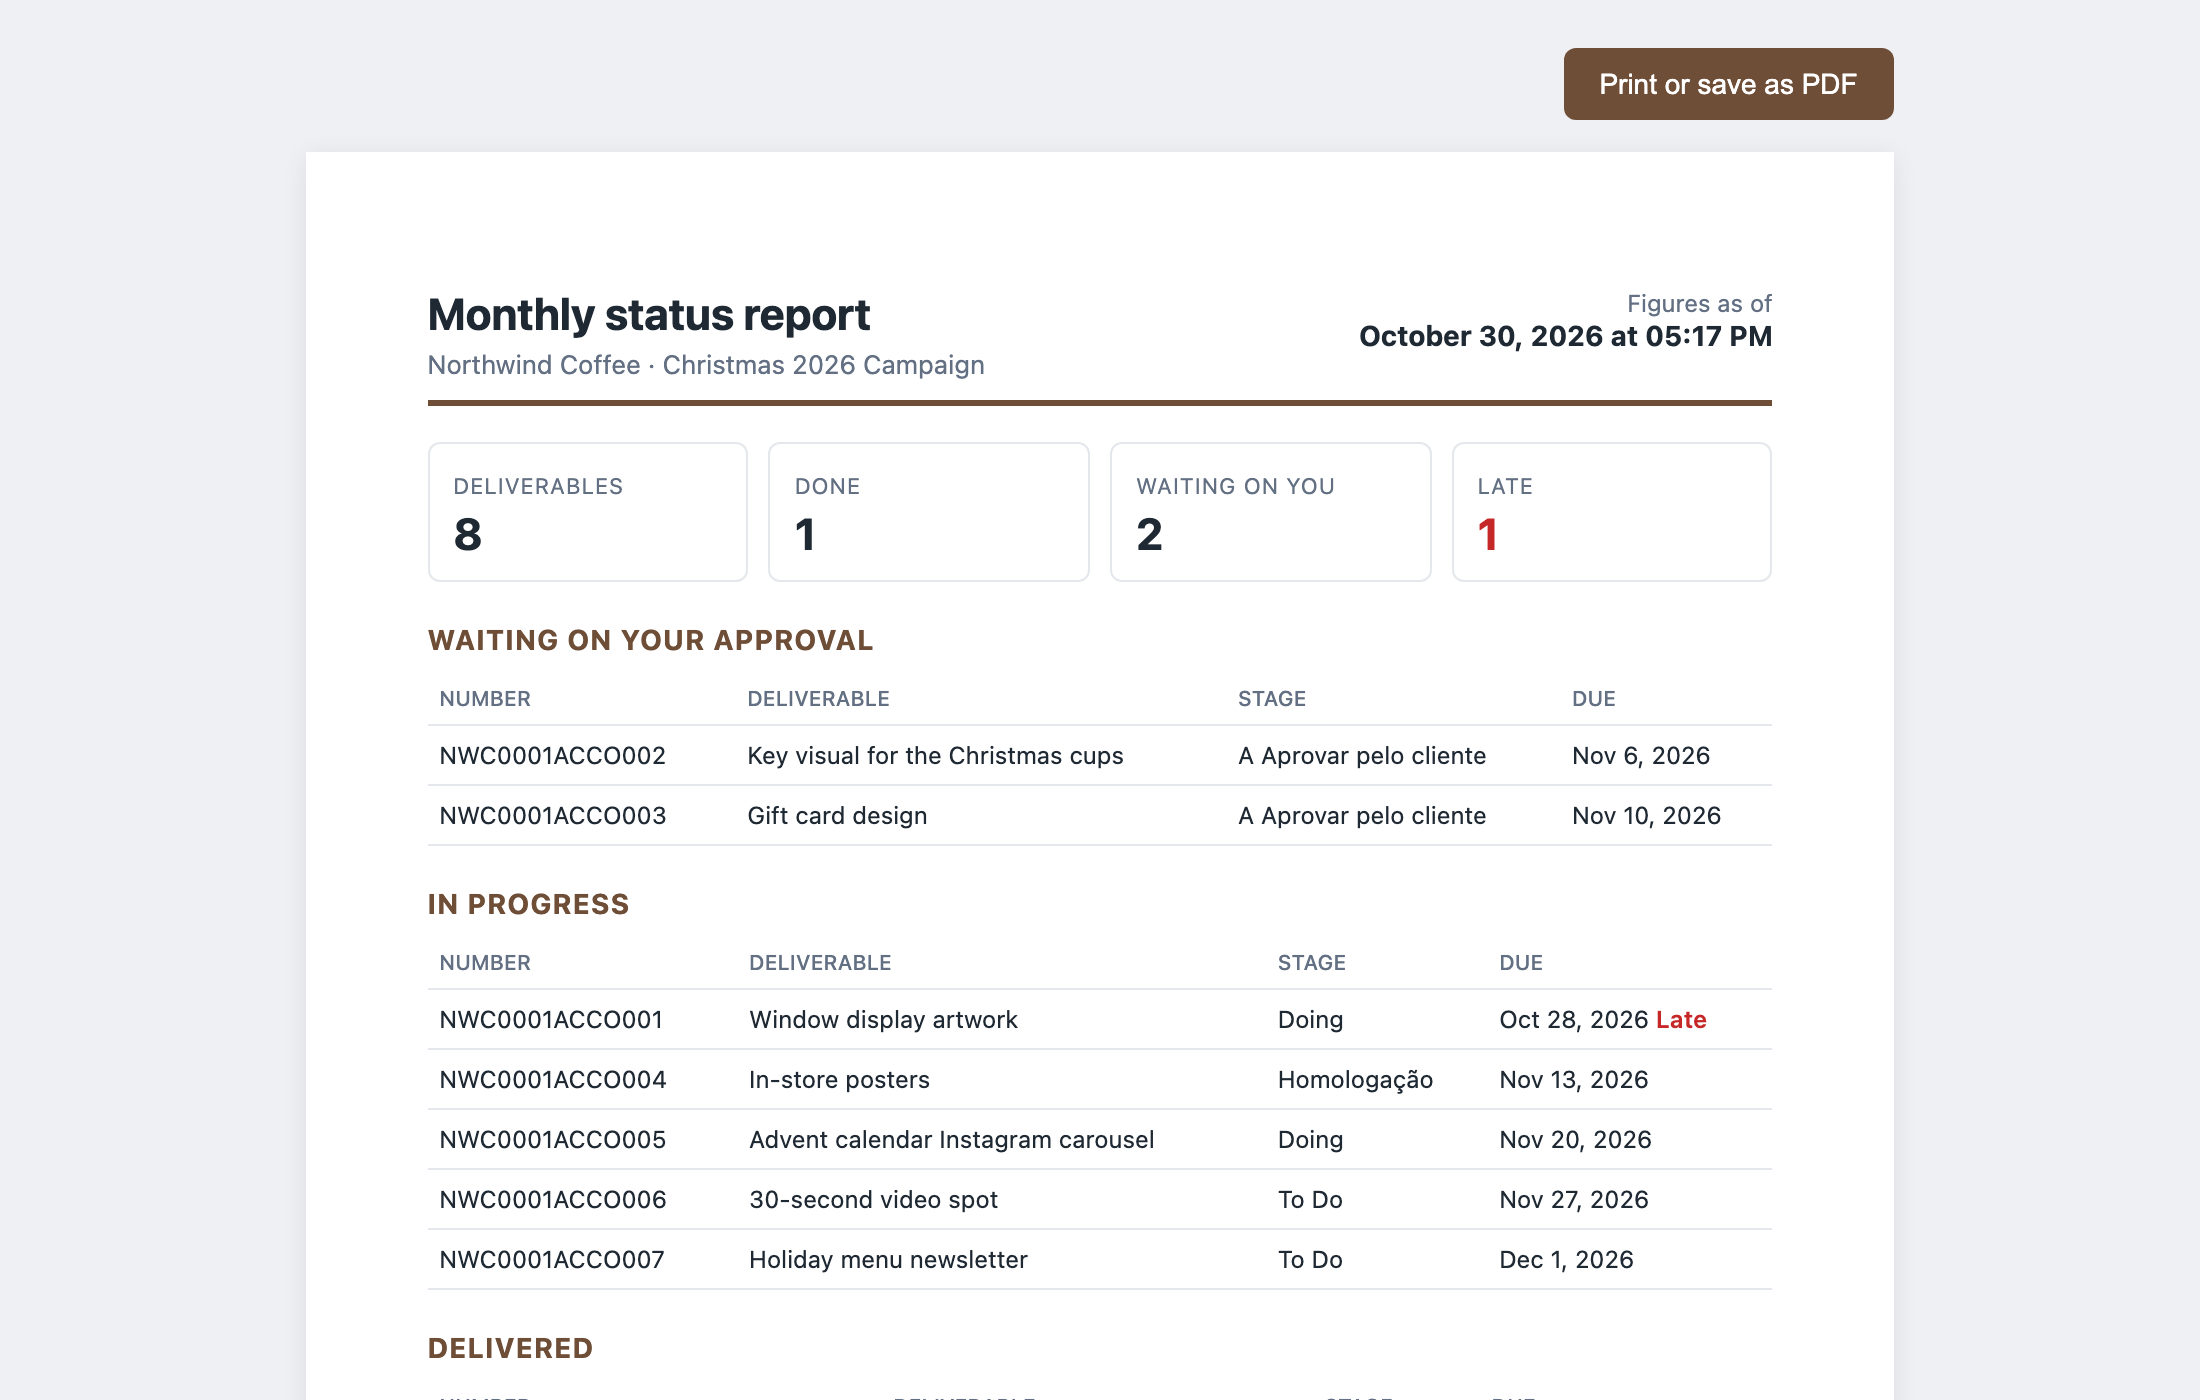2200x1400 pixels.
Task: Click the Delivered section heading
Action: click(510, 1348)
